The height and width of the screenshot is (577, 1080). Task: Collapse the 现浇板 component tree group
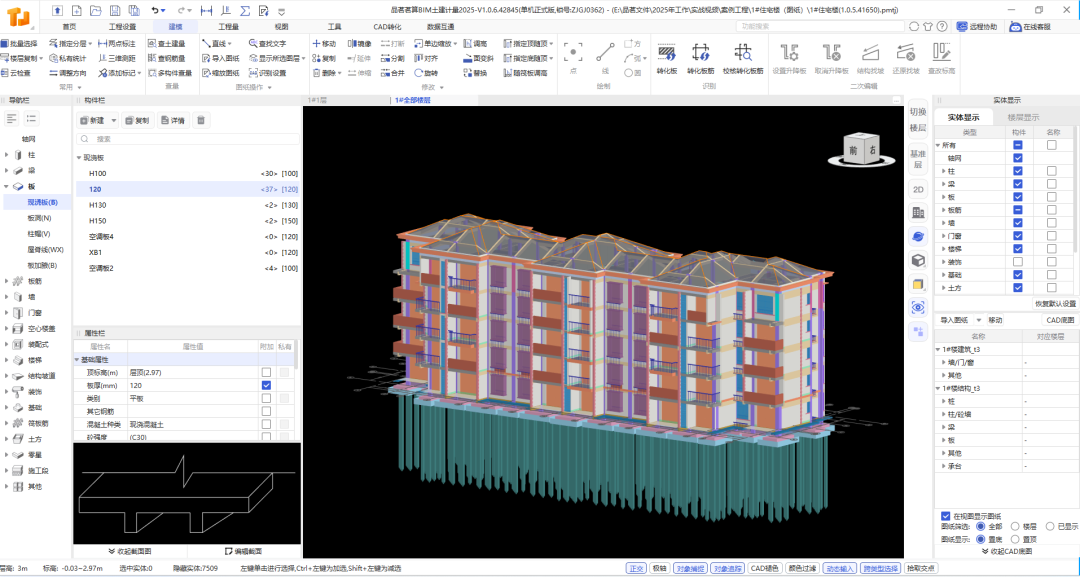pos(79,158)
